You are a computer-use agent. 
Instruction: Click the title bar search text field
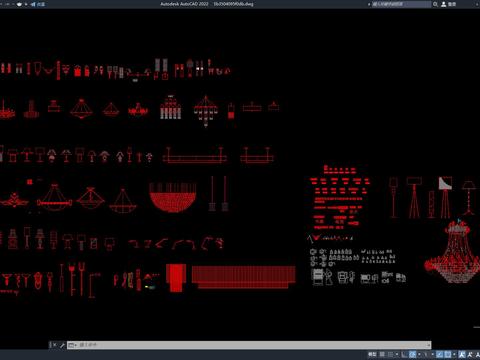(401, 4)
